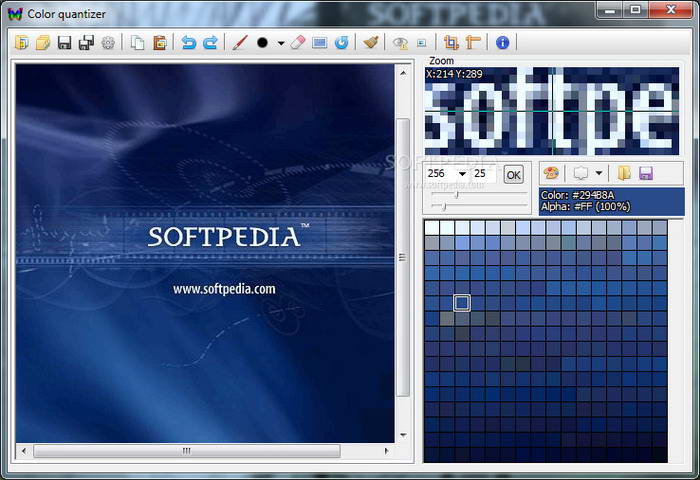This screenshot has width=700, height=480.
Task: Open the brush size dropdown arrow
Action: tap(281, 43)
